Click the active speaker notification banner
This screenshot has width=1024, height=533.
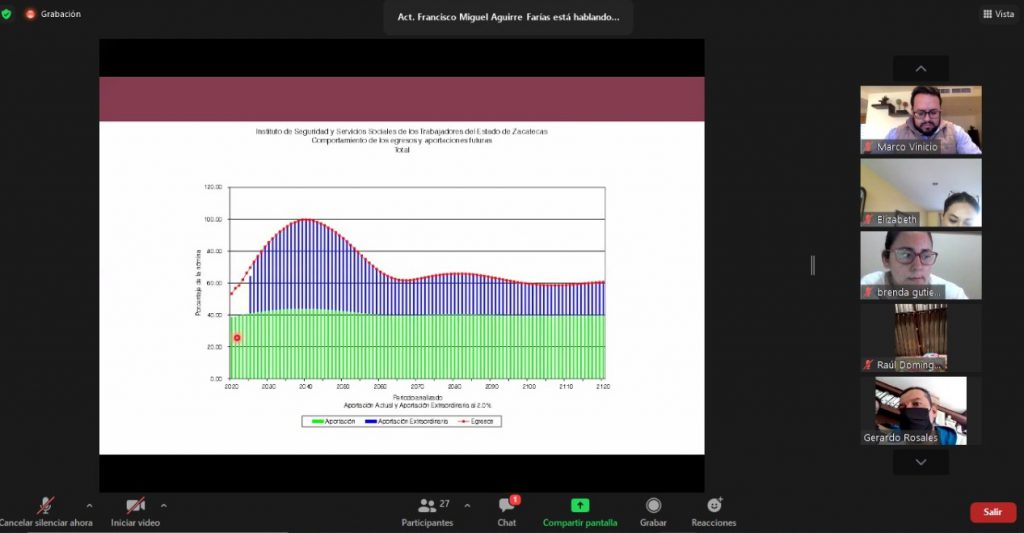tap(508, 17)
